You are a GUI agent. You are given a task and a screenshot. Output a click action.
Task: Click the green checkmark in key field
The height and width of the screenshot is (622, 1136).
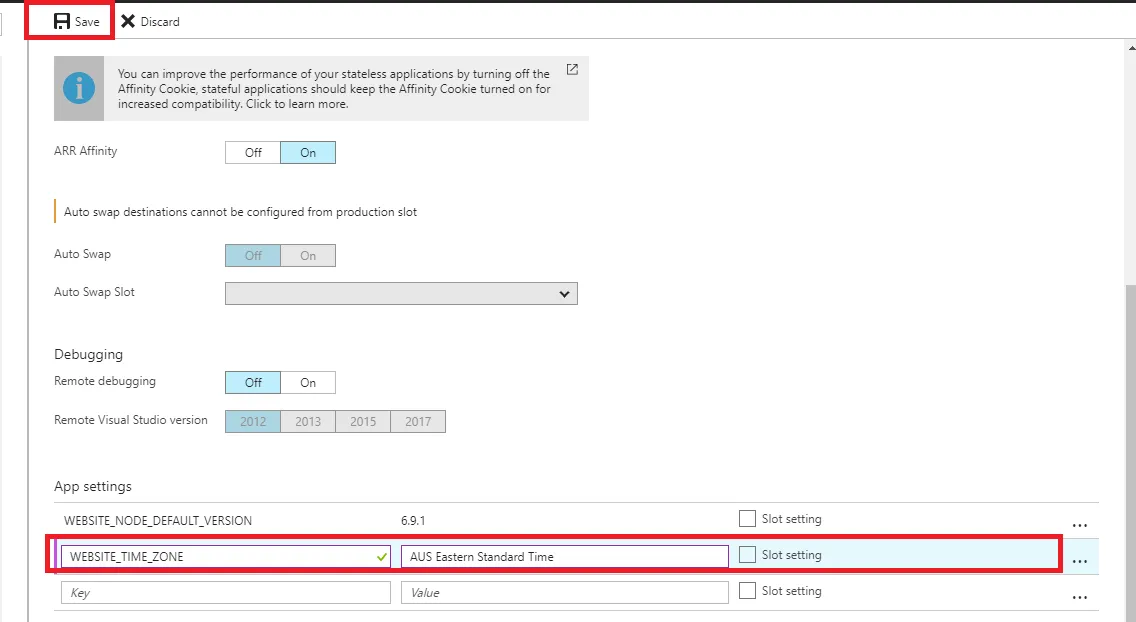[382, 557]
